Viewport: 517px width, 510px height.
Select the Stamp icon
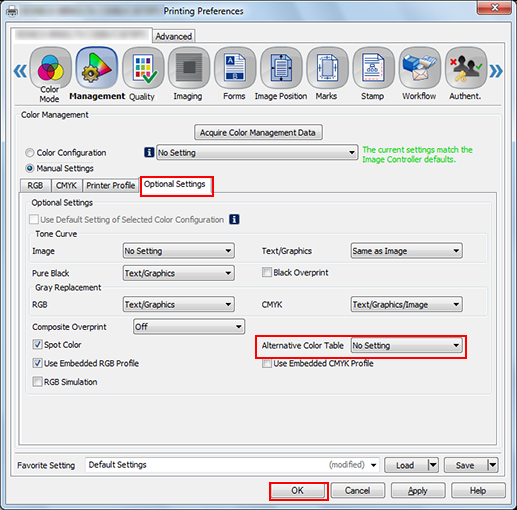(x=373, y=68)
